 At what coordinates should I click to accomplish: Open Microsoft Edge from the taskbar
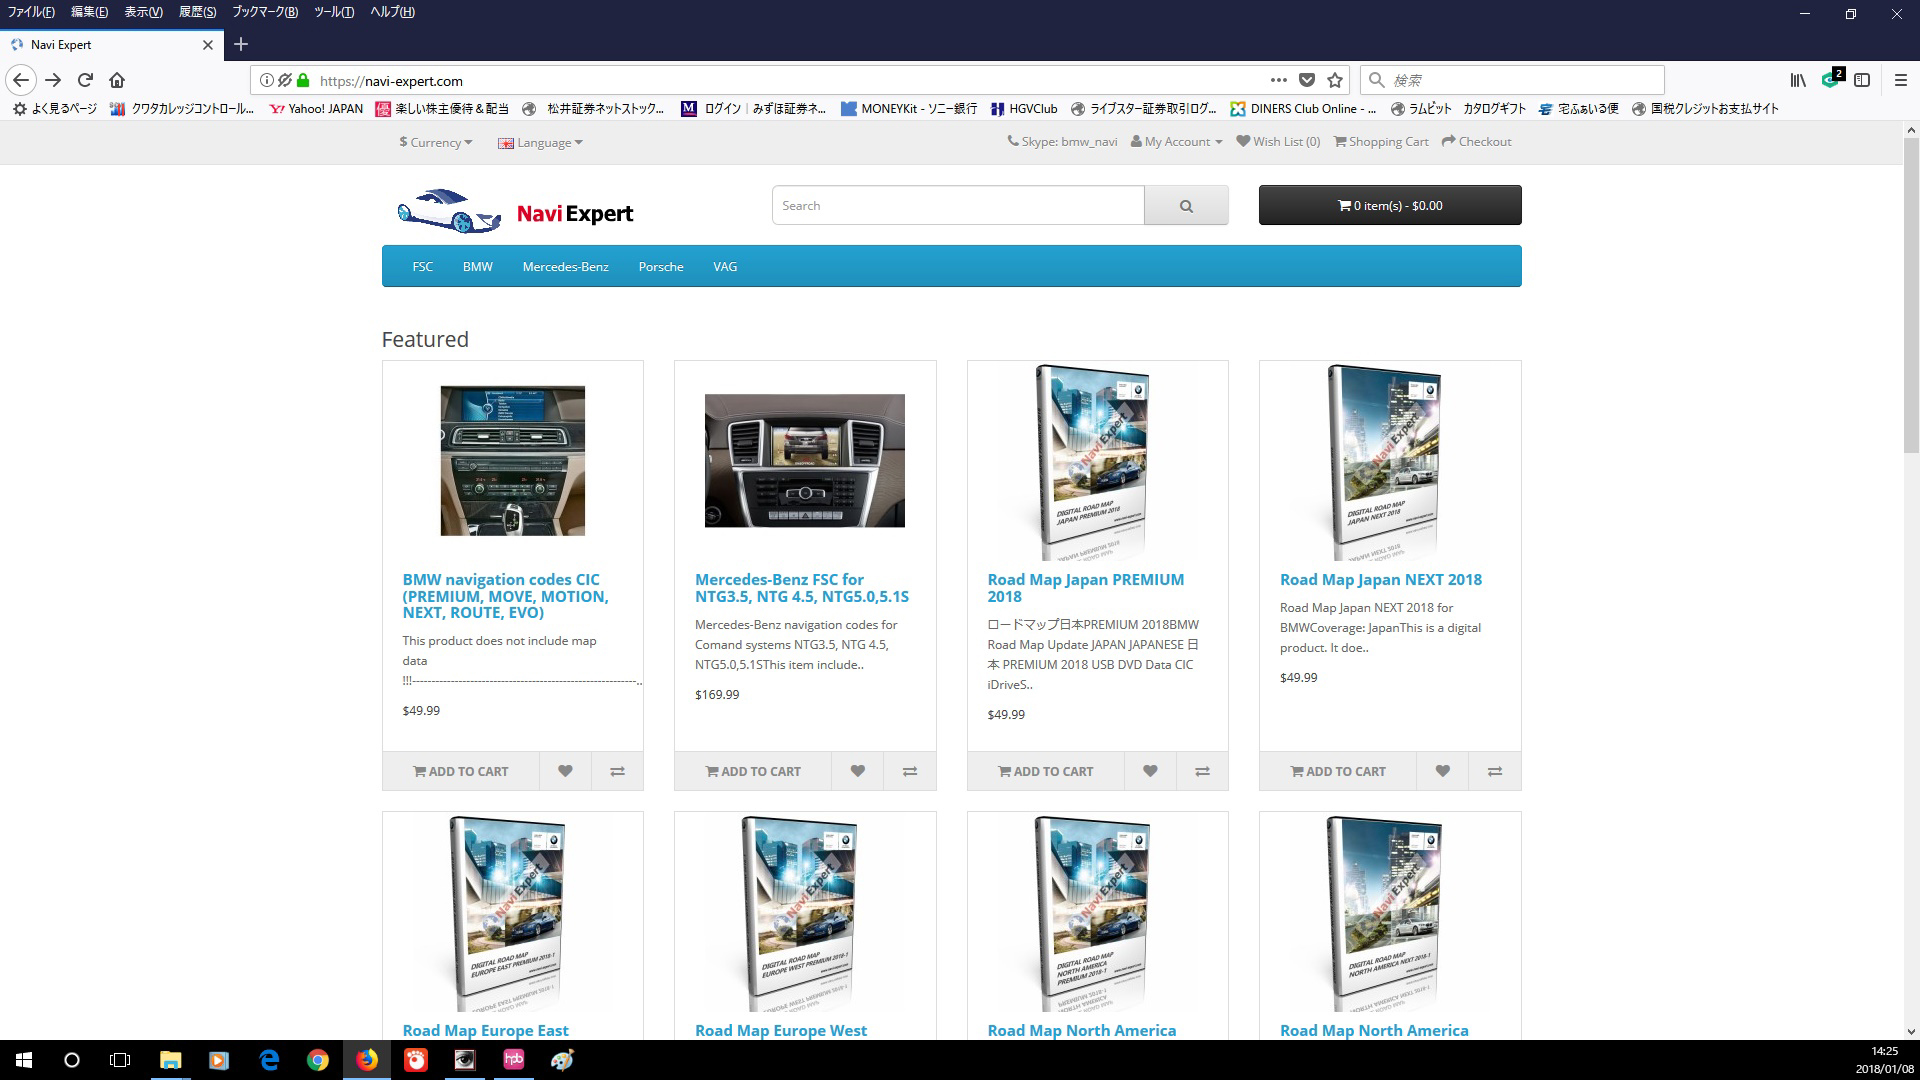(269, 1060)
